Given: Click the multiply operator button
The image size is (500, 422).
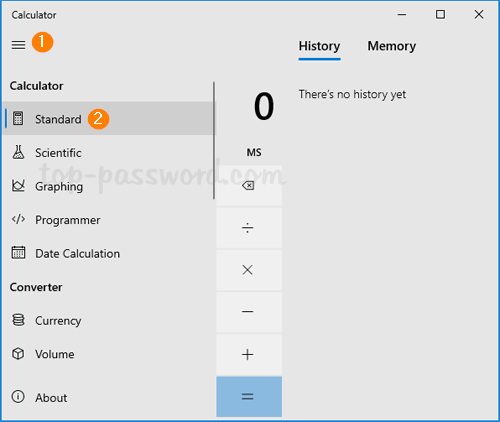Looking at the screenshot, I should click(x=249, y=270).
